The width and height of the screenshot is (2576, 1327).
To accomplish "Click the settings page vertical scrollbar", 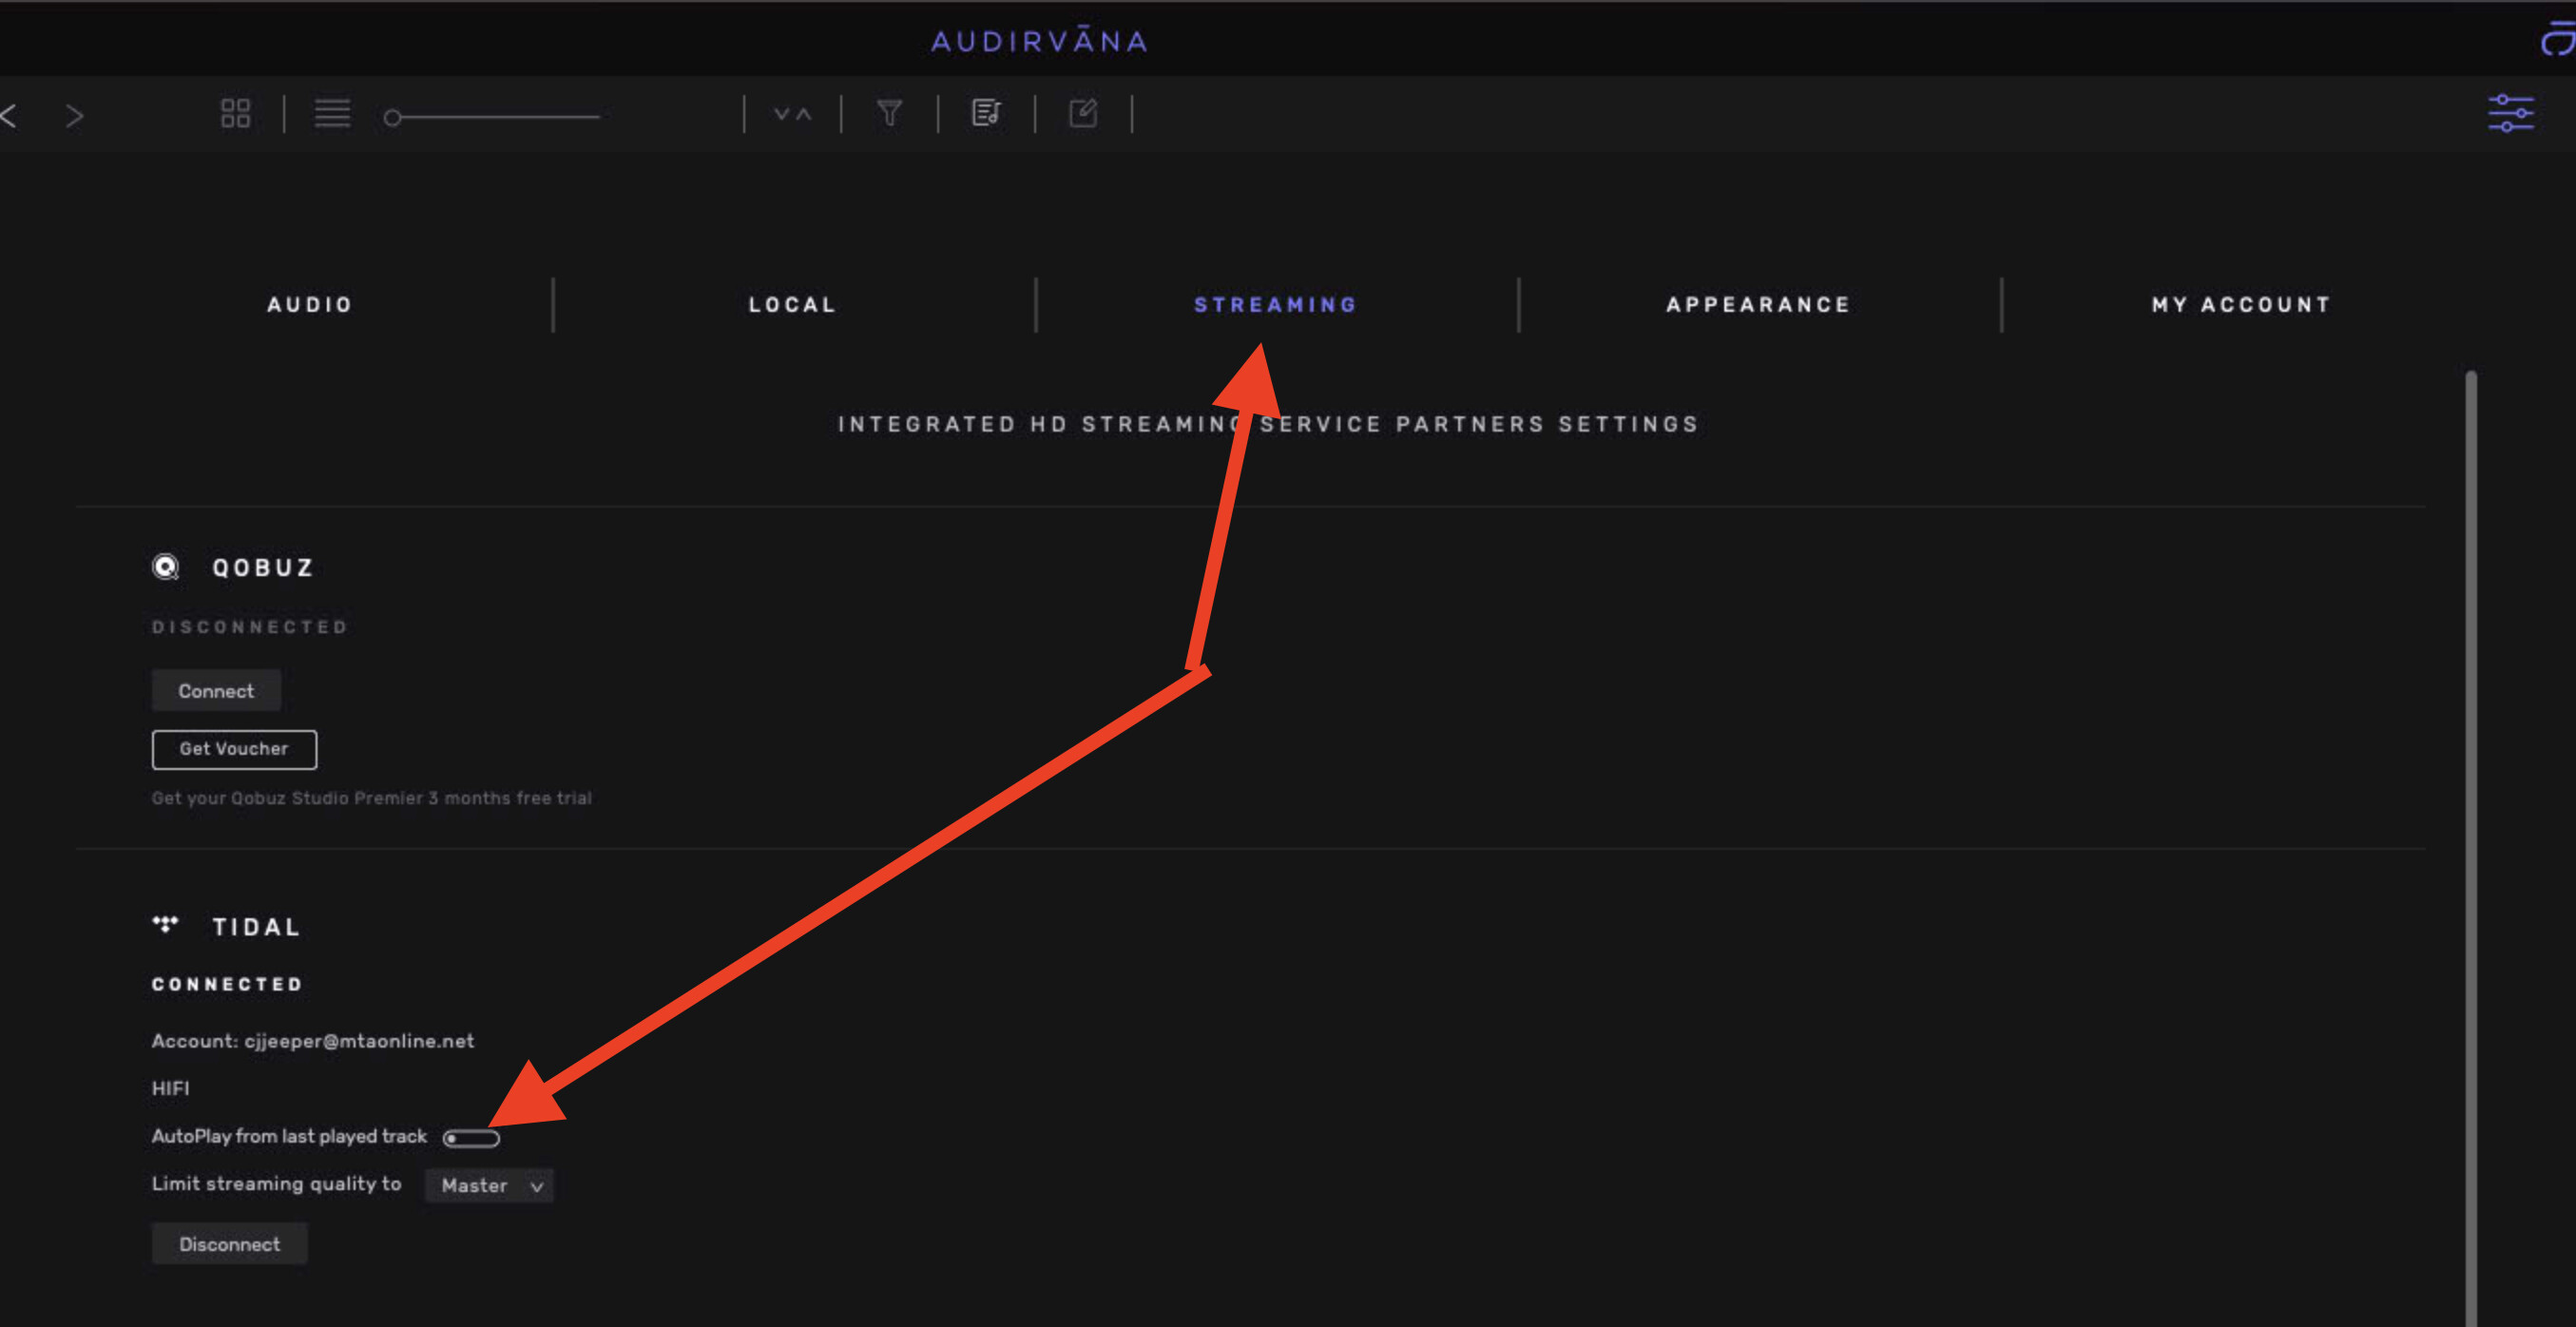I will coord(2471,848).
